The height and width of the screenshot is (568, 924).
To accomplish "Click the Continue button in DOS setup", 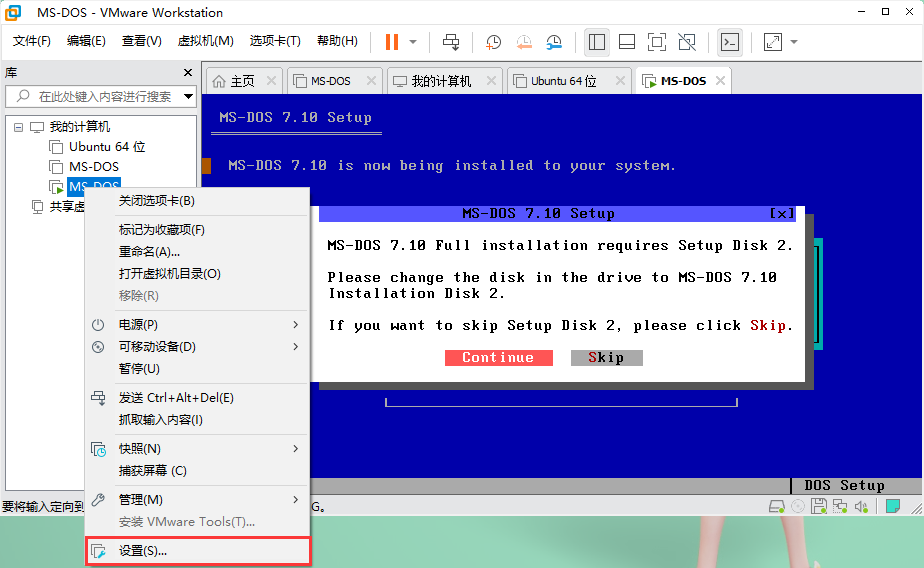I will tap(499, 358).
